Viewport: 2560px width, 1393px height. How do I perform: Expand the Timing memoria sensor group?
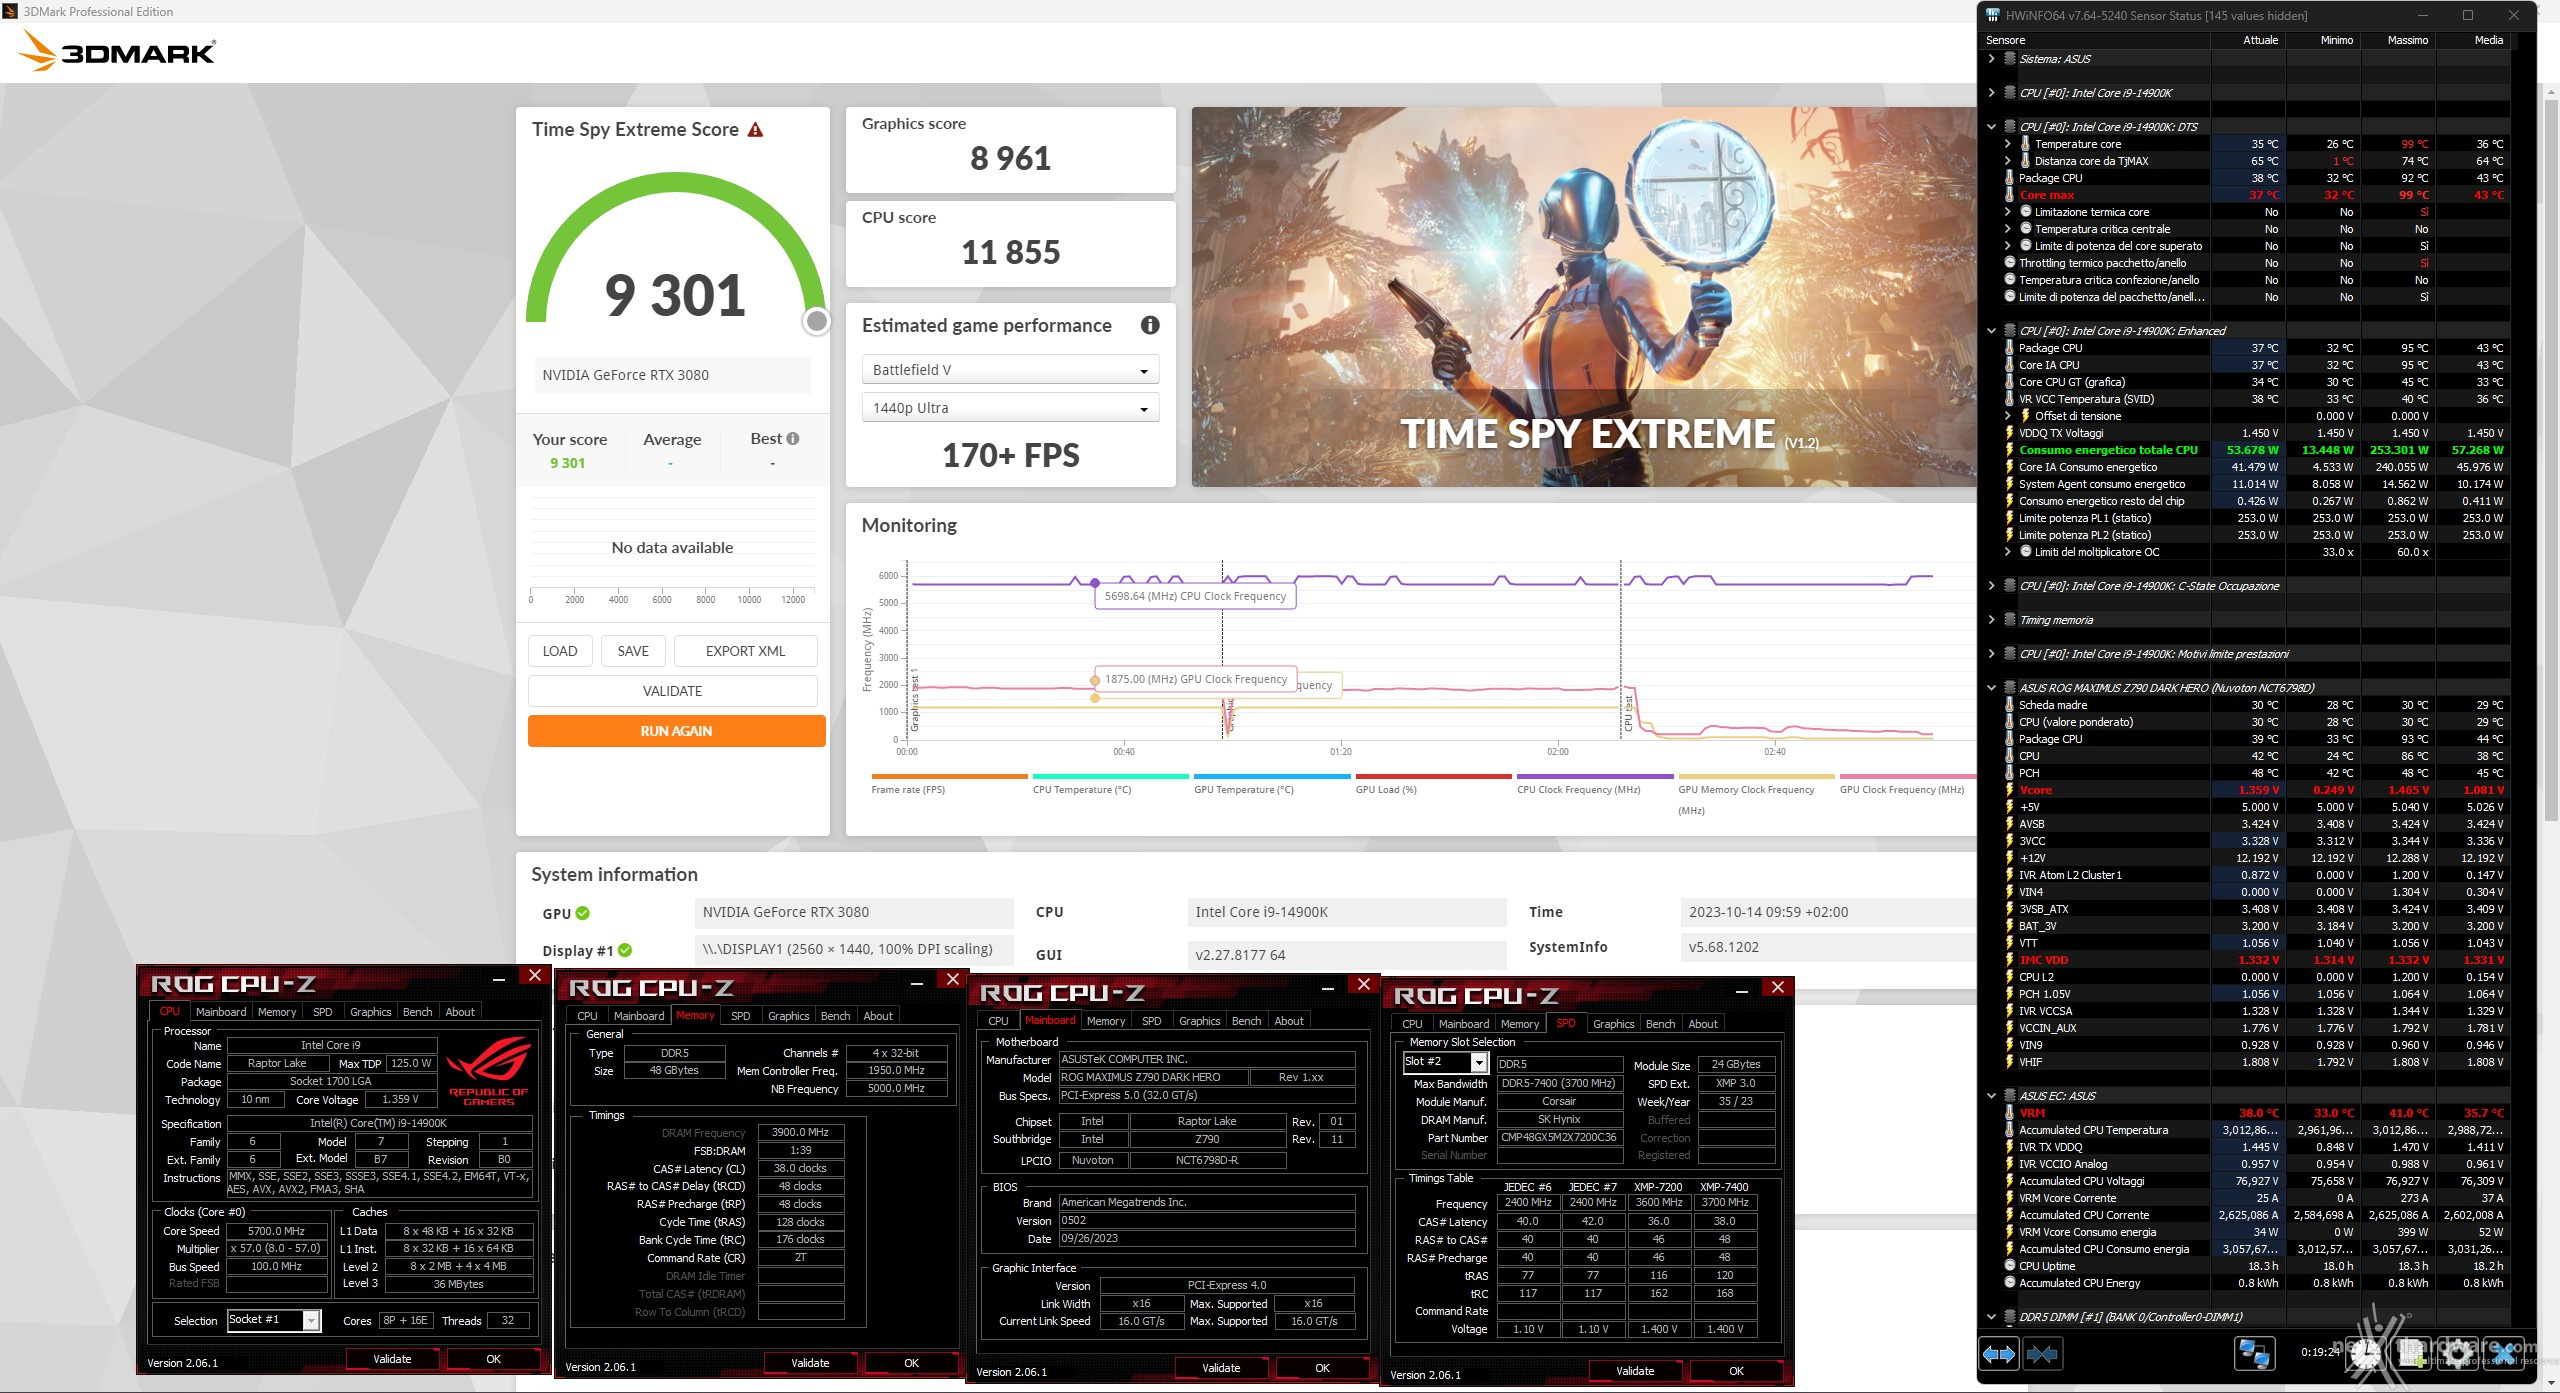[x=1991, y=620]
